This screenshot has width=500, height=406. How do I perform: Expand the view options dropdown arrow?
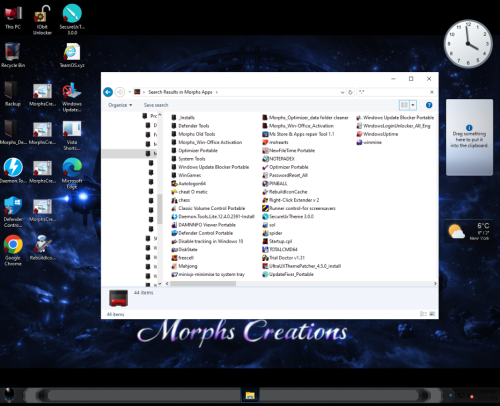tap(413, 105)
